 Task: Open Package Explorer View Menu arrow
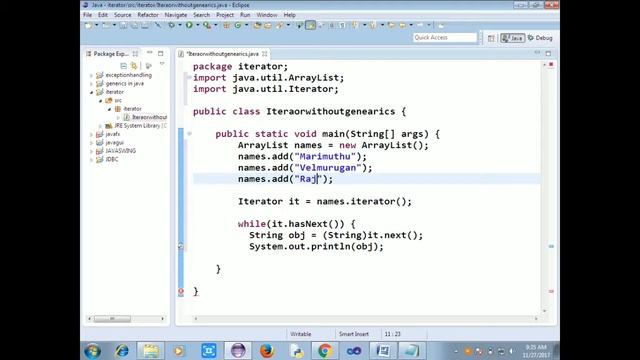[x=162, y=64]
